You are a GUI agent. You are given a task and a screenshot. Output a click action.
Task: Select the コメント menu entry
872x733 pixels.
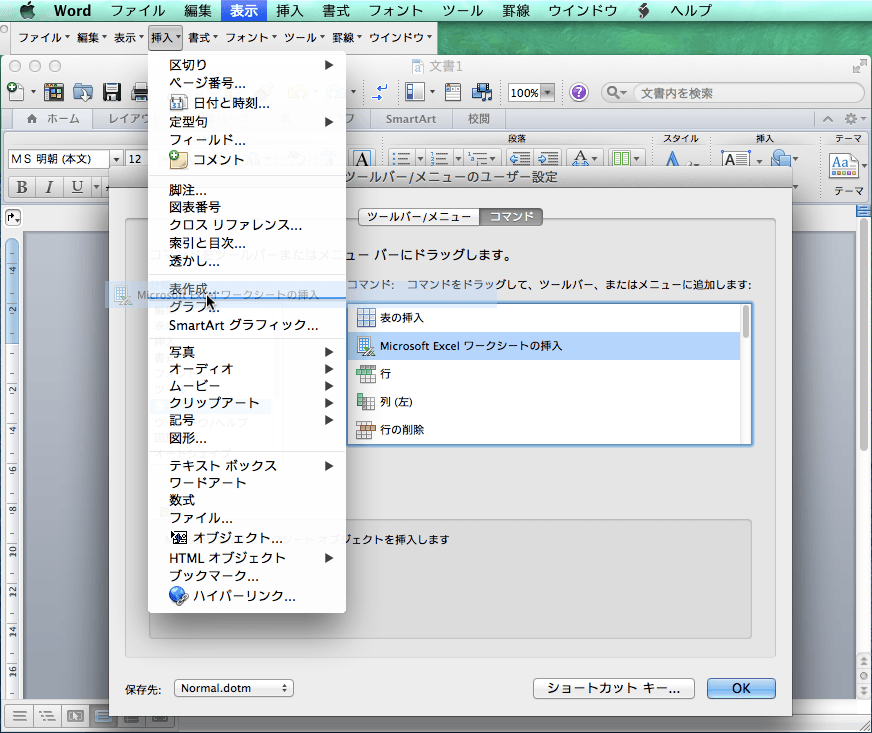pyautogui.click(x=247, y=160)
